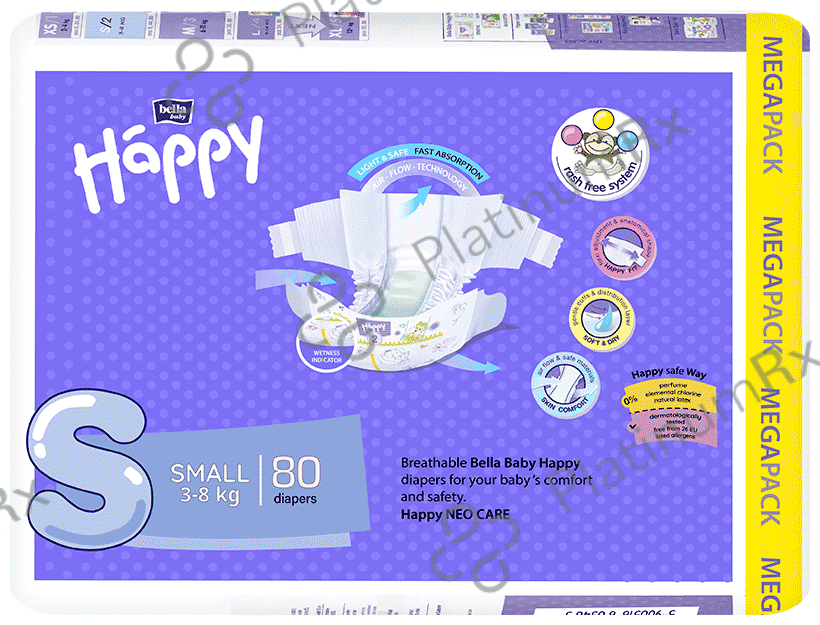The height and width of the screenshot is (625, 820).
Task: Click the big bubble letter S
Action: click(89, 470)
